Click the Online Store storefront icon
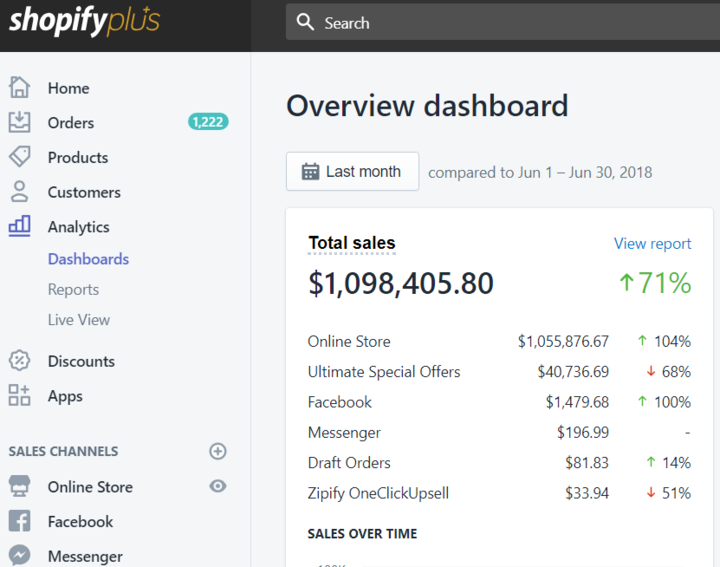This screenshot has width=720, height=567. [x=19, y=486]
